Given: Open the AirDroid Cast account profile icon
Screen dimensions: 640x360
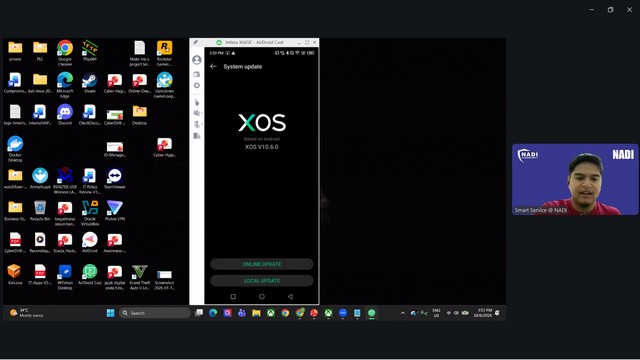Looking at the screenshot, I should pyautogui.click(x=197, y=60).
